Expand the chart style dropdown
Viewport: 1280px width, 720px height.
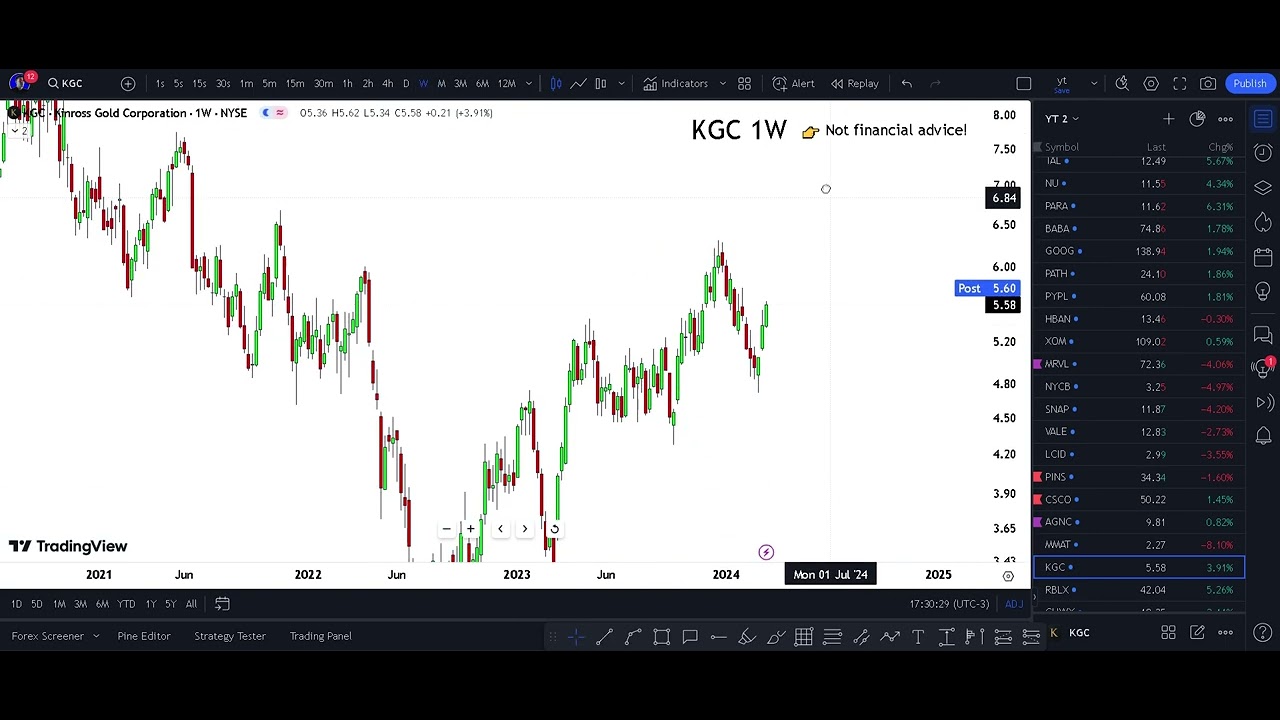621,83
